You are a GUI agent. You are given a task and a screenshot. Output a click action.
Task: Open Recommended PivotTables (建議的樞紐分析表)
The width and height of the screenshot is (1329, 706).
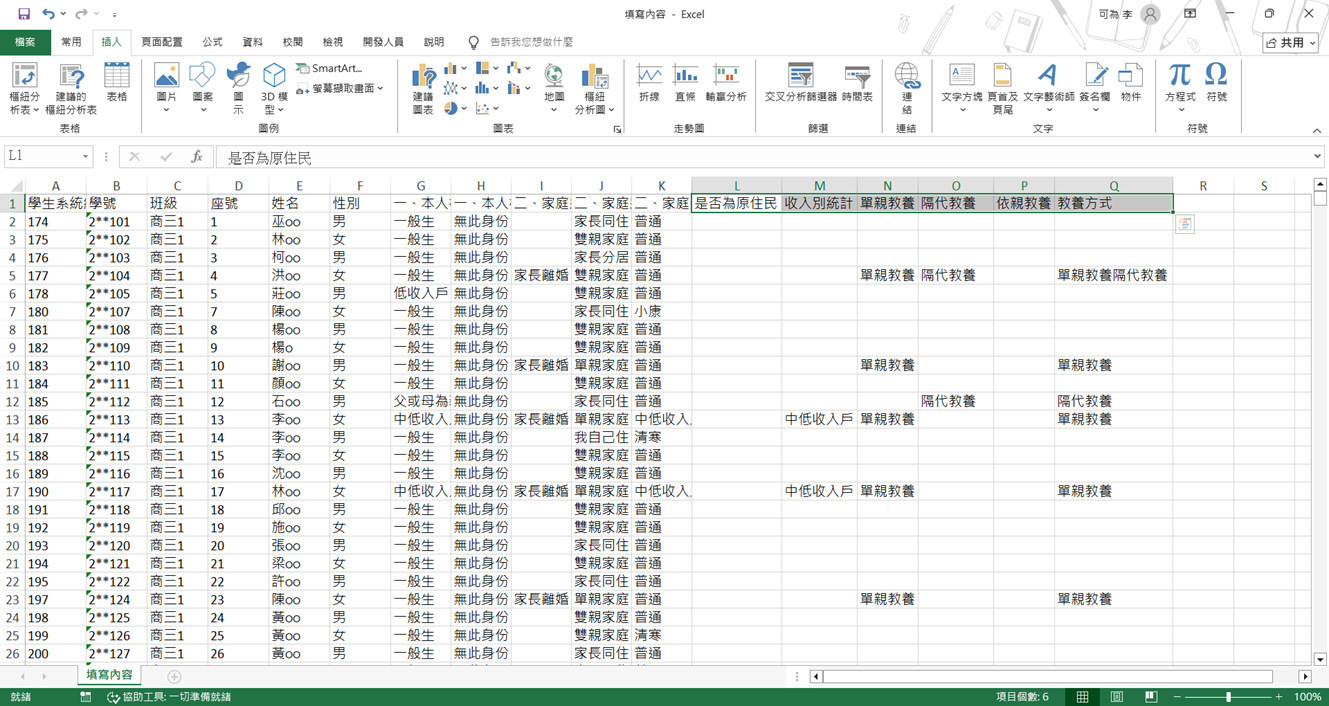tap(71, 88)
